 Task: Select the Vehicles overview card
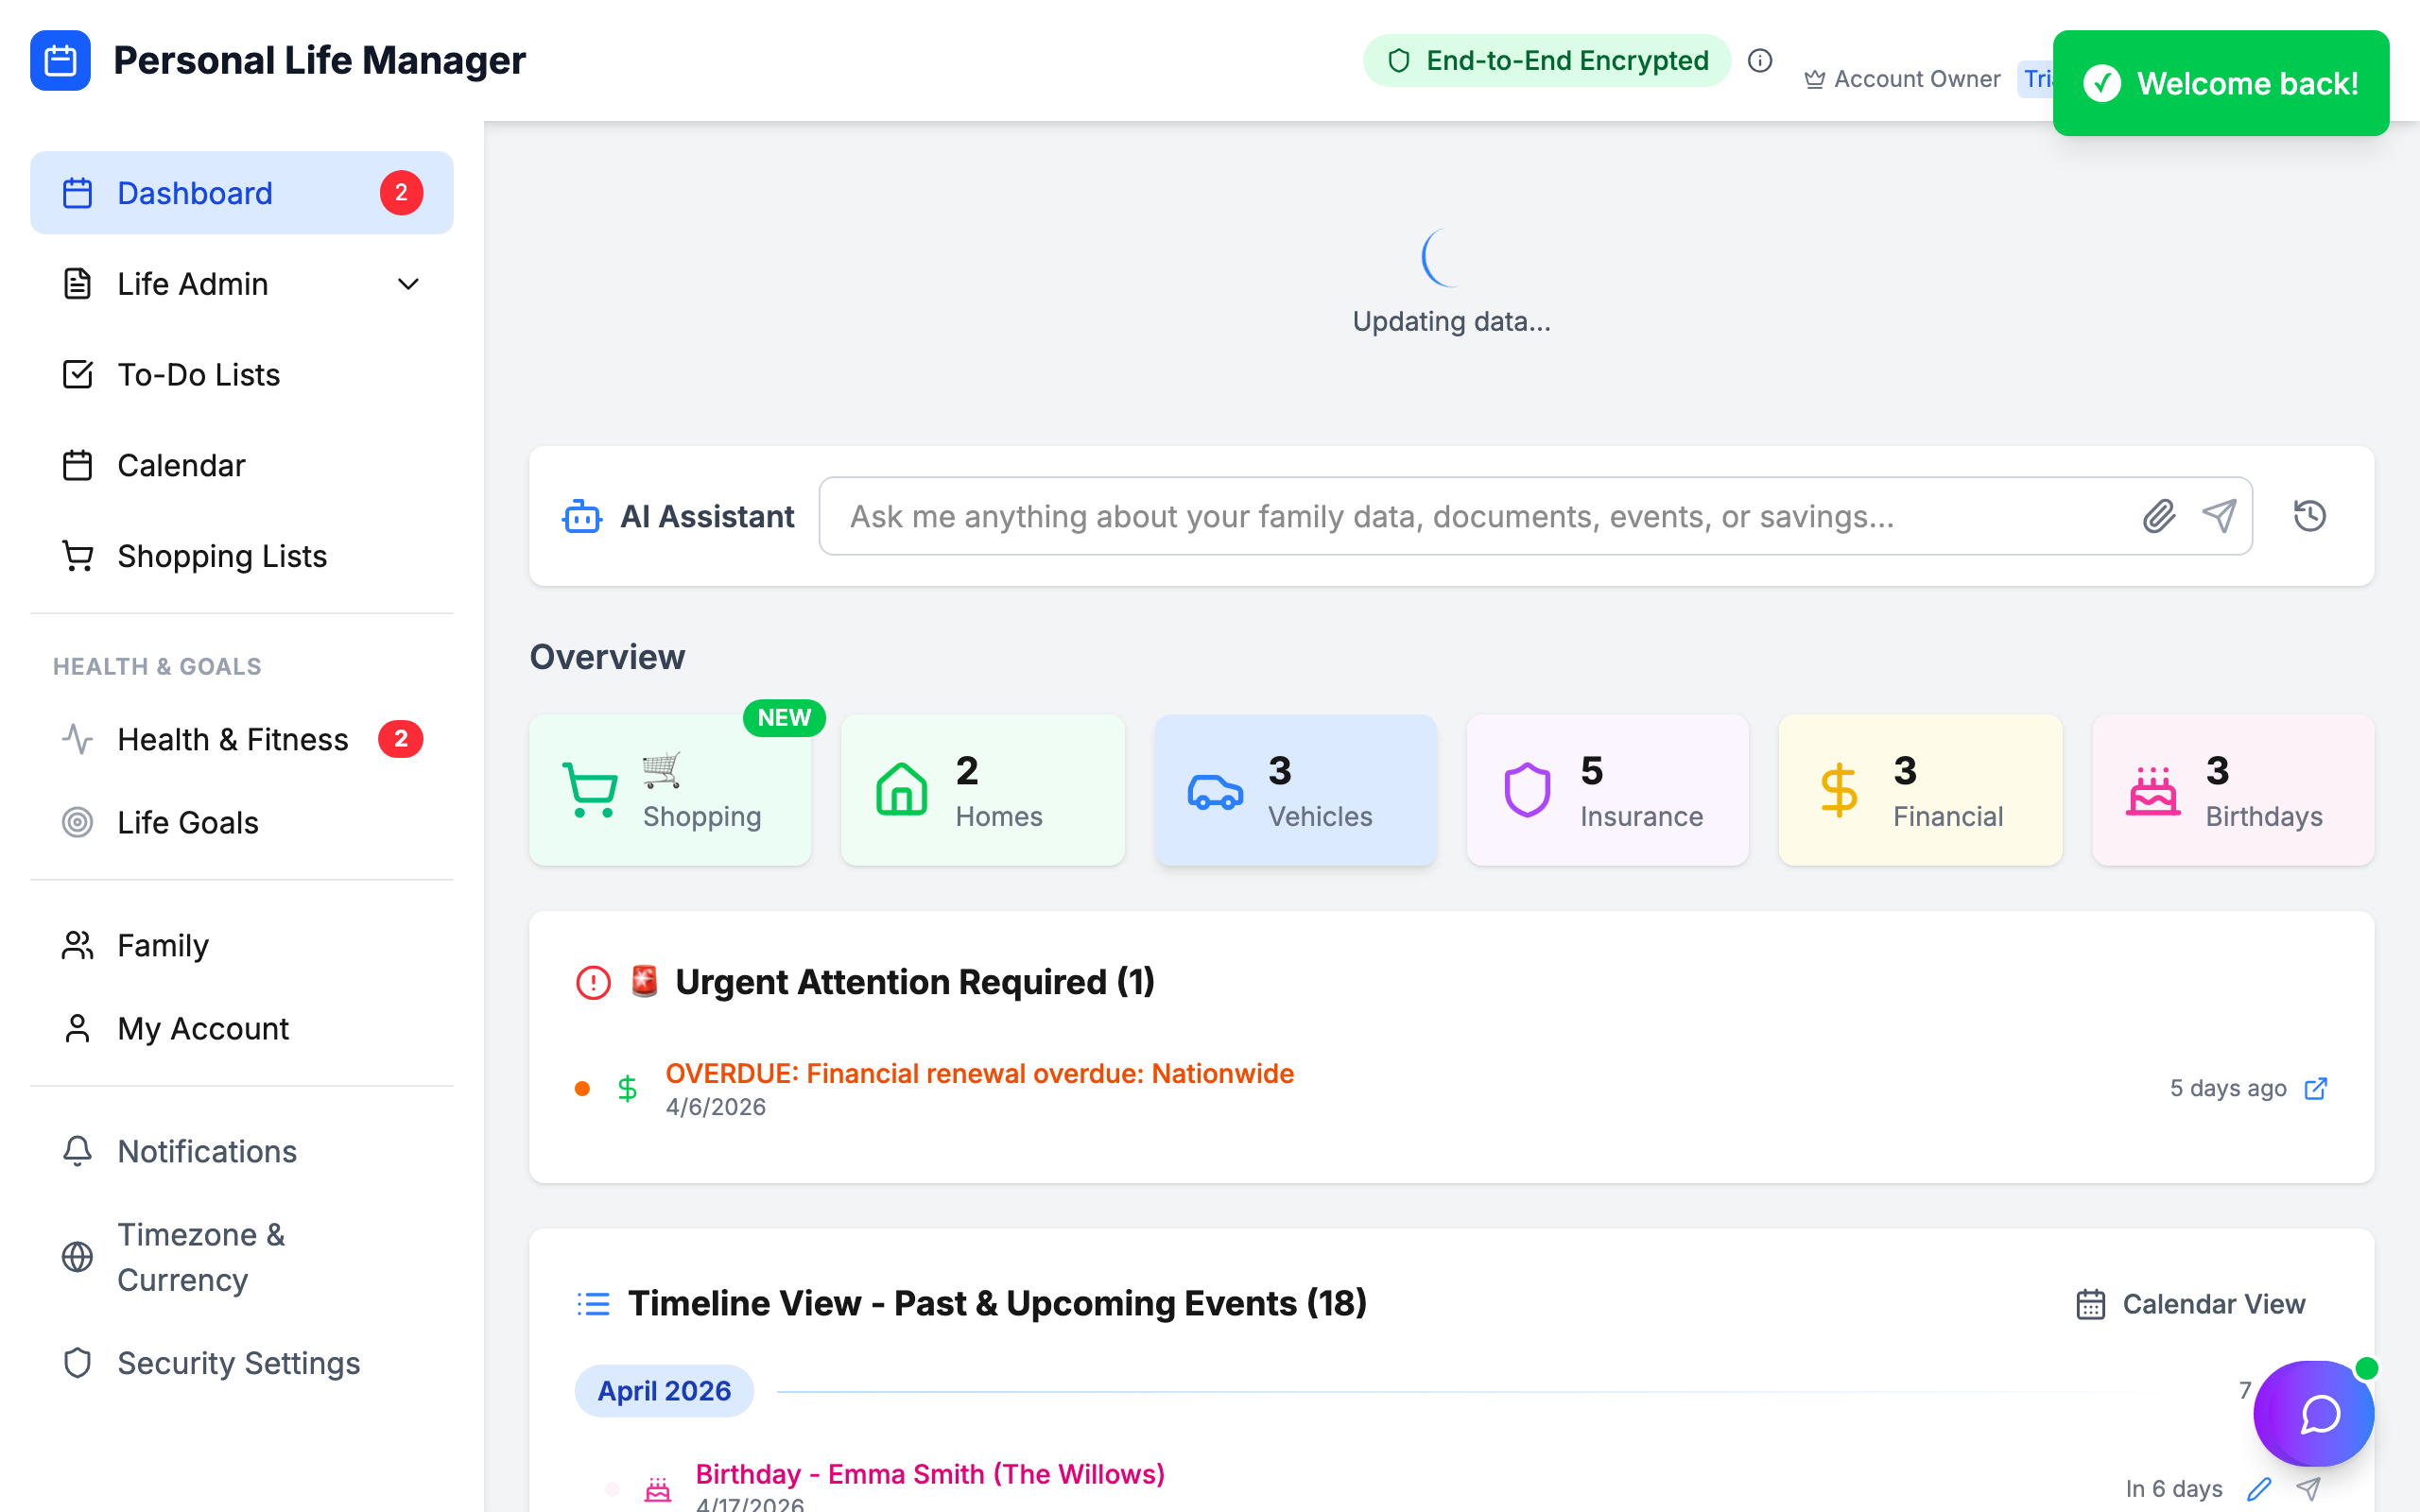click(1295, 789)
